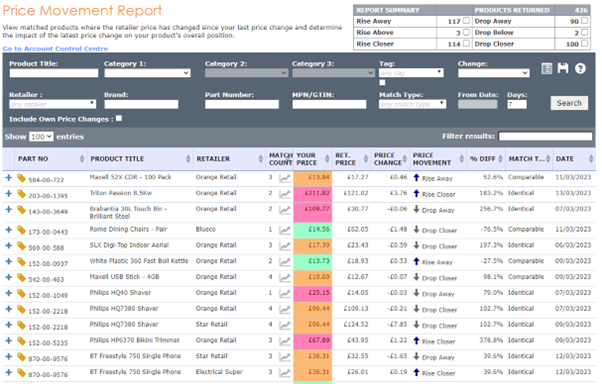Sort by the DATE column header
Image resolution: width=602 pixels, height=384 pixels.
pos(574,159)
